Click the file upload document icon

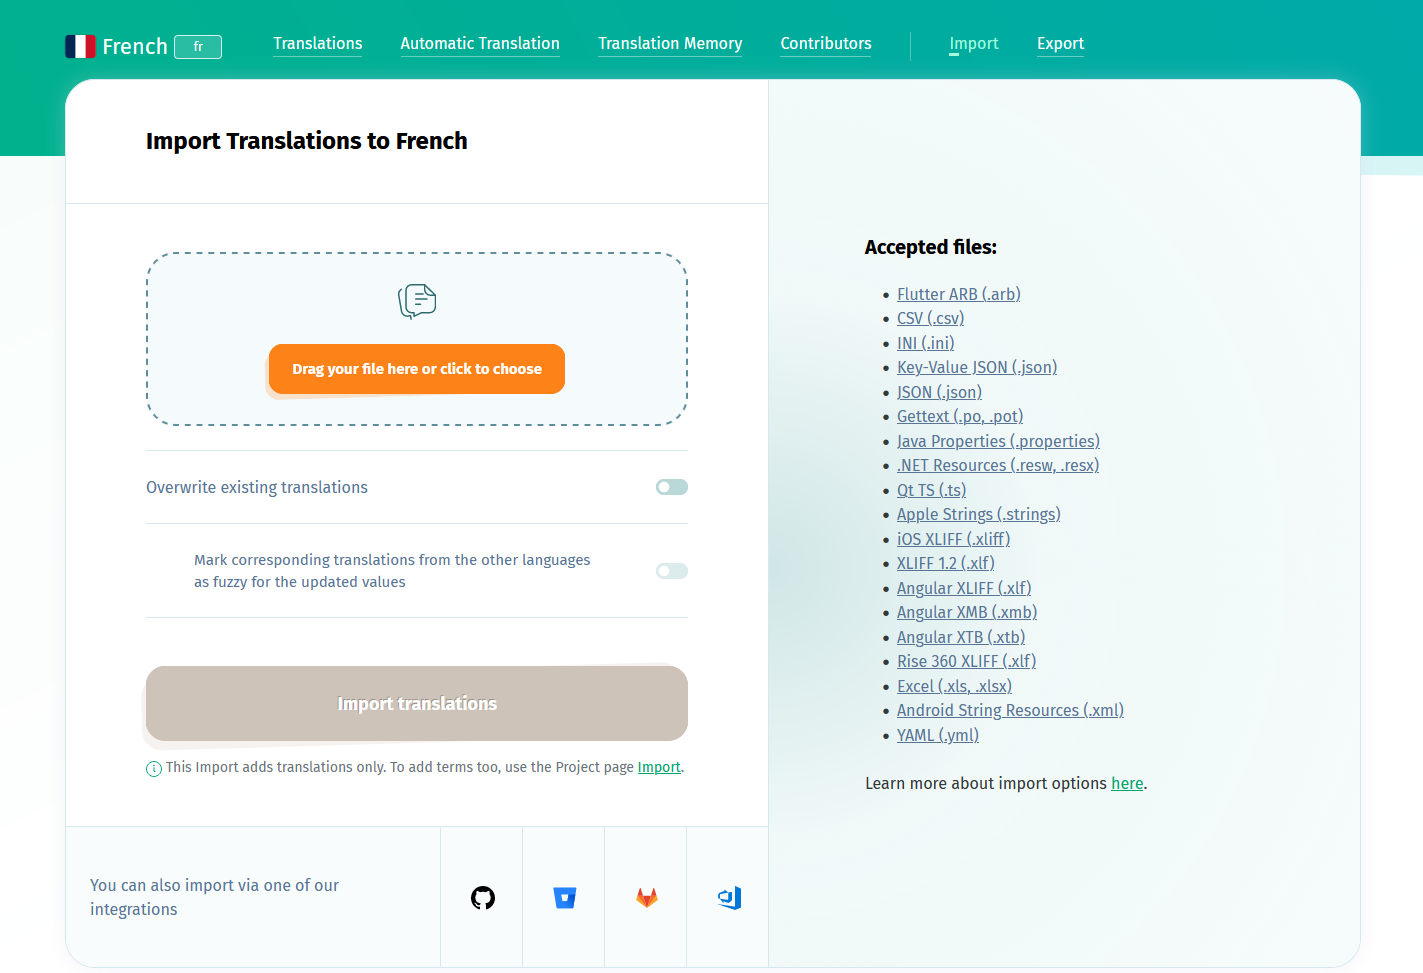(417, 301)
